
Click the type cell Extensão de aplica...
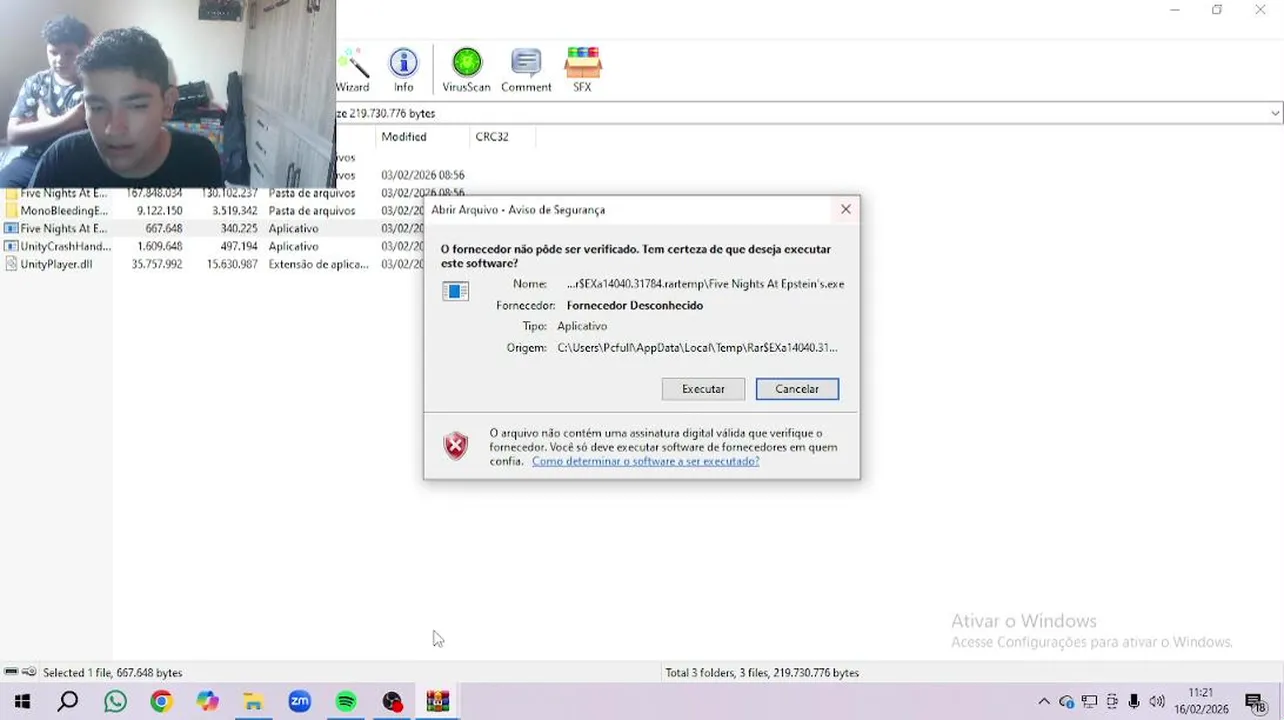[x=318, y=264]
